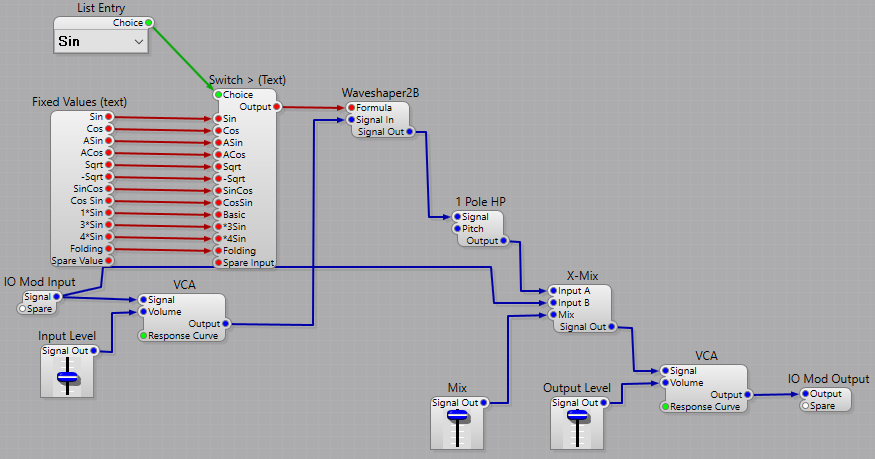Click the Input Level slider control
The image size is (875, 459).
coord(67,377)
